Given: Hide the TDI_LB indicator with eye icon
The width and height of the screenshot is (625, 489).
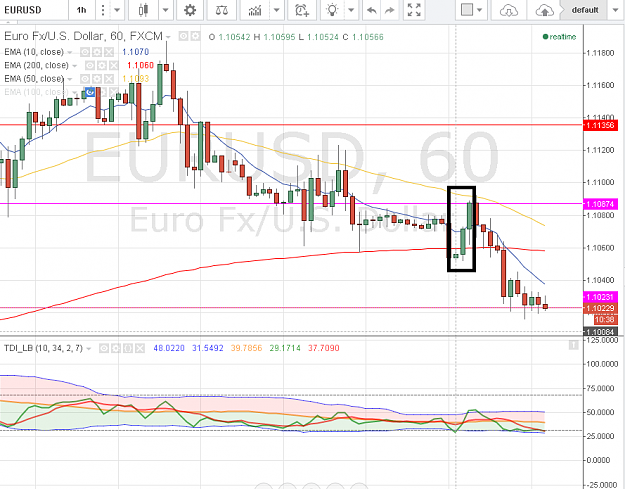Looking at the screenshot, I should click(x=103, y=348).
